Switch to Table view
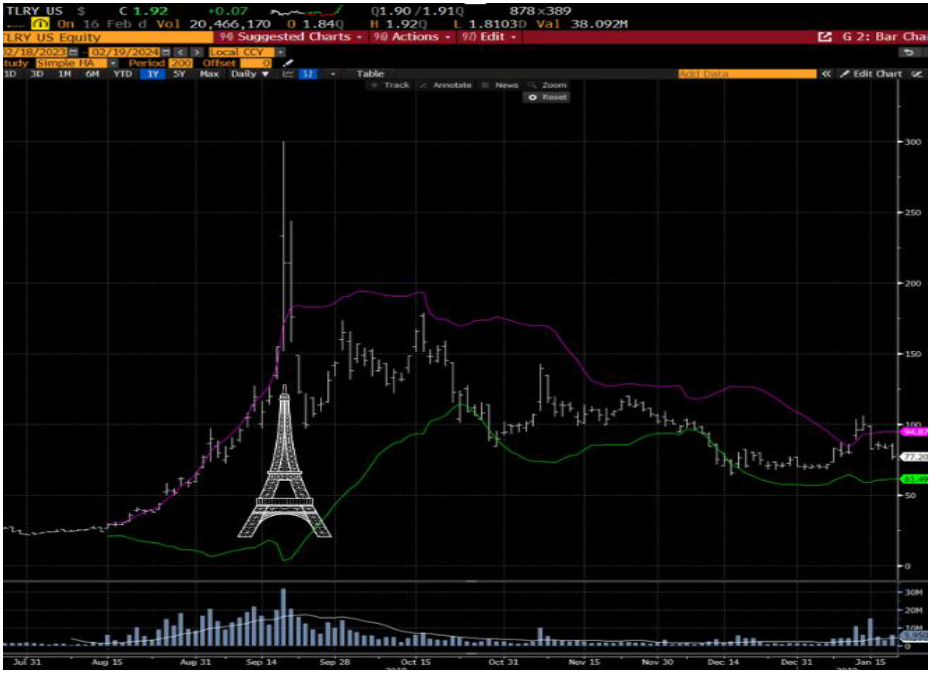The image size is (934, 675). (370, 74)
